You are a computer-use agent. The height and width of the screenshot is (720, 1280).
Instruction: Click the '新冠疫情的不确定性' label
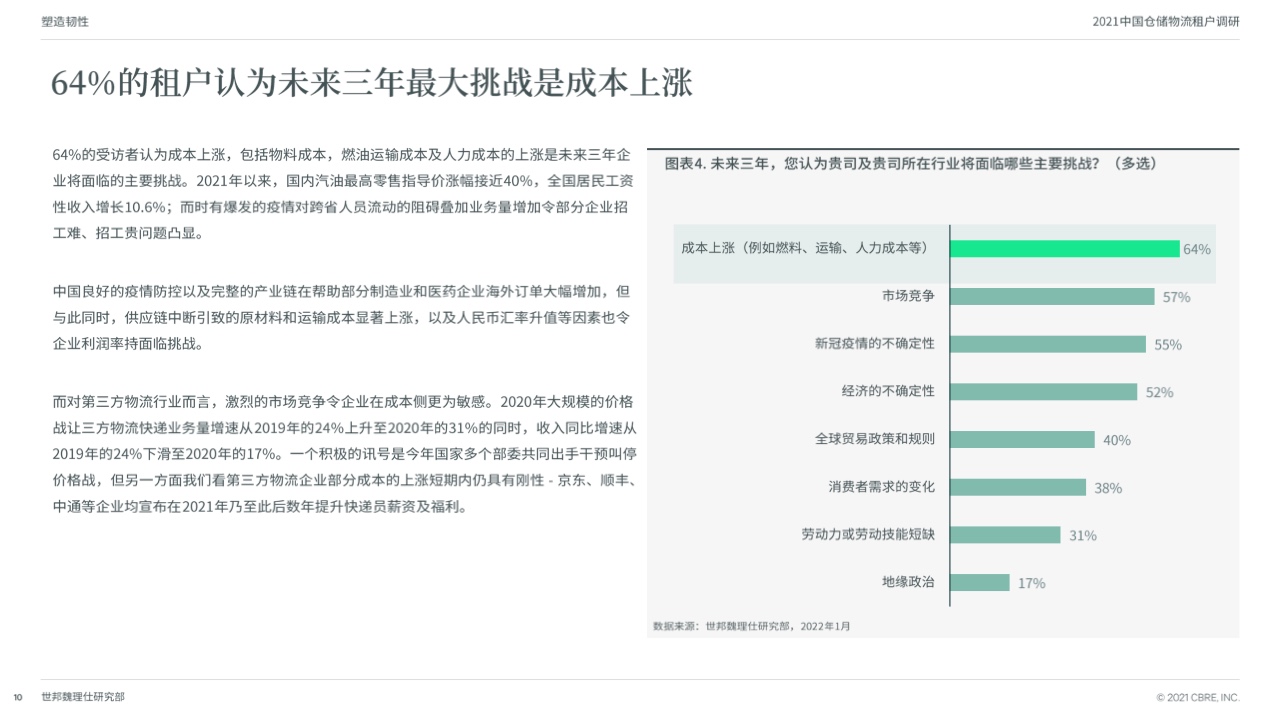[875, 343]
